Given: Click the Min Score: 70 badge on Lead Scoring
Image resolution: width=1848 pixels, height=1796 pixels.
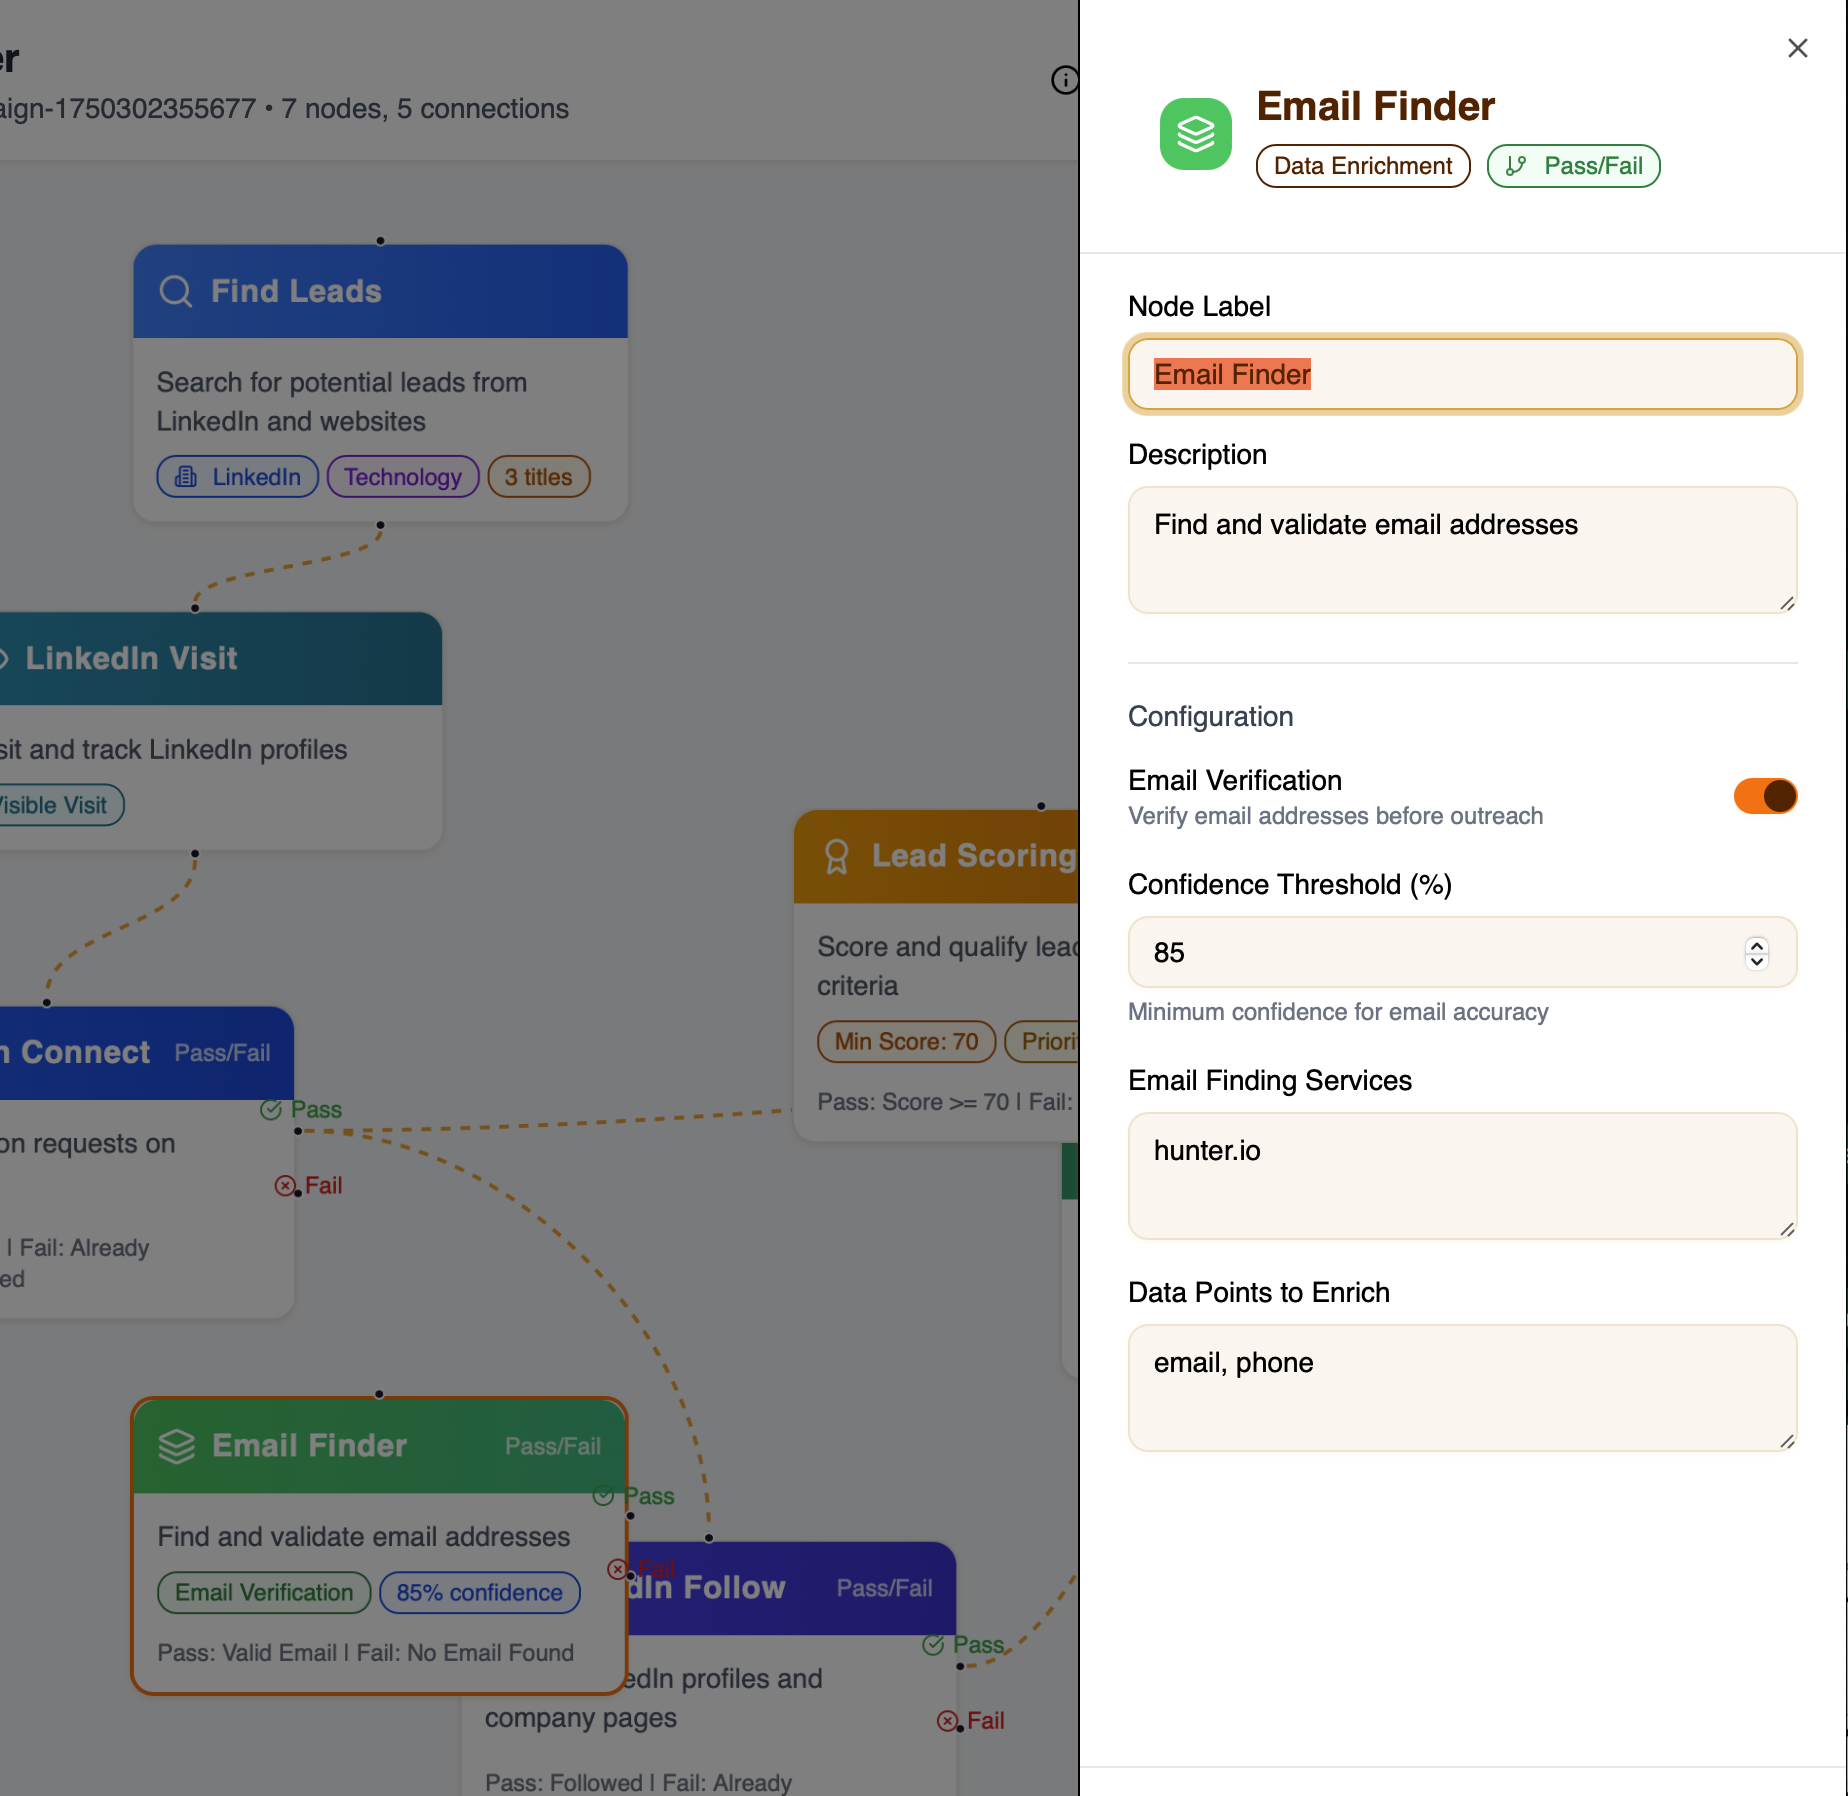Looking at the screenshot, I should coord(904,1042).
